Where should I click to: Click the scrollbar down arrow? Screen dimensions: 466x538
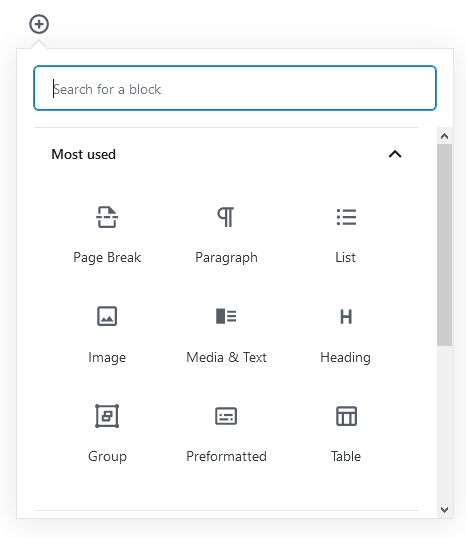pos(444,510)
